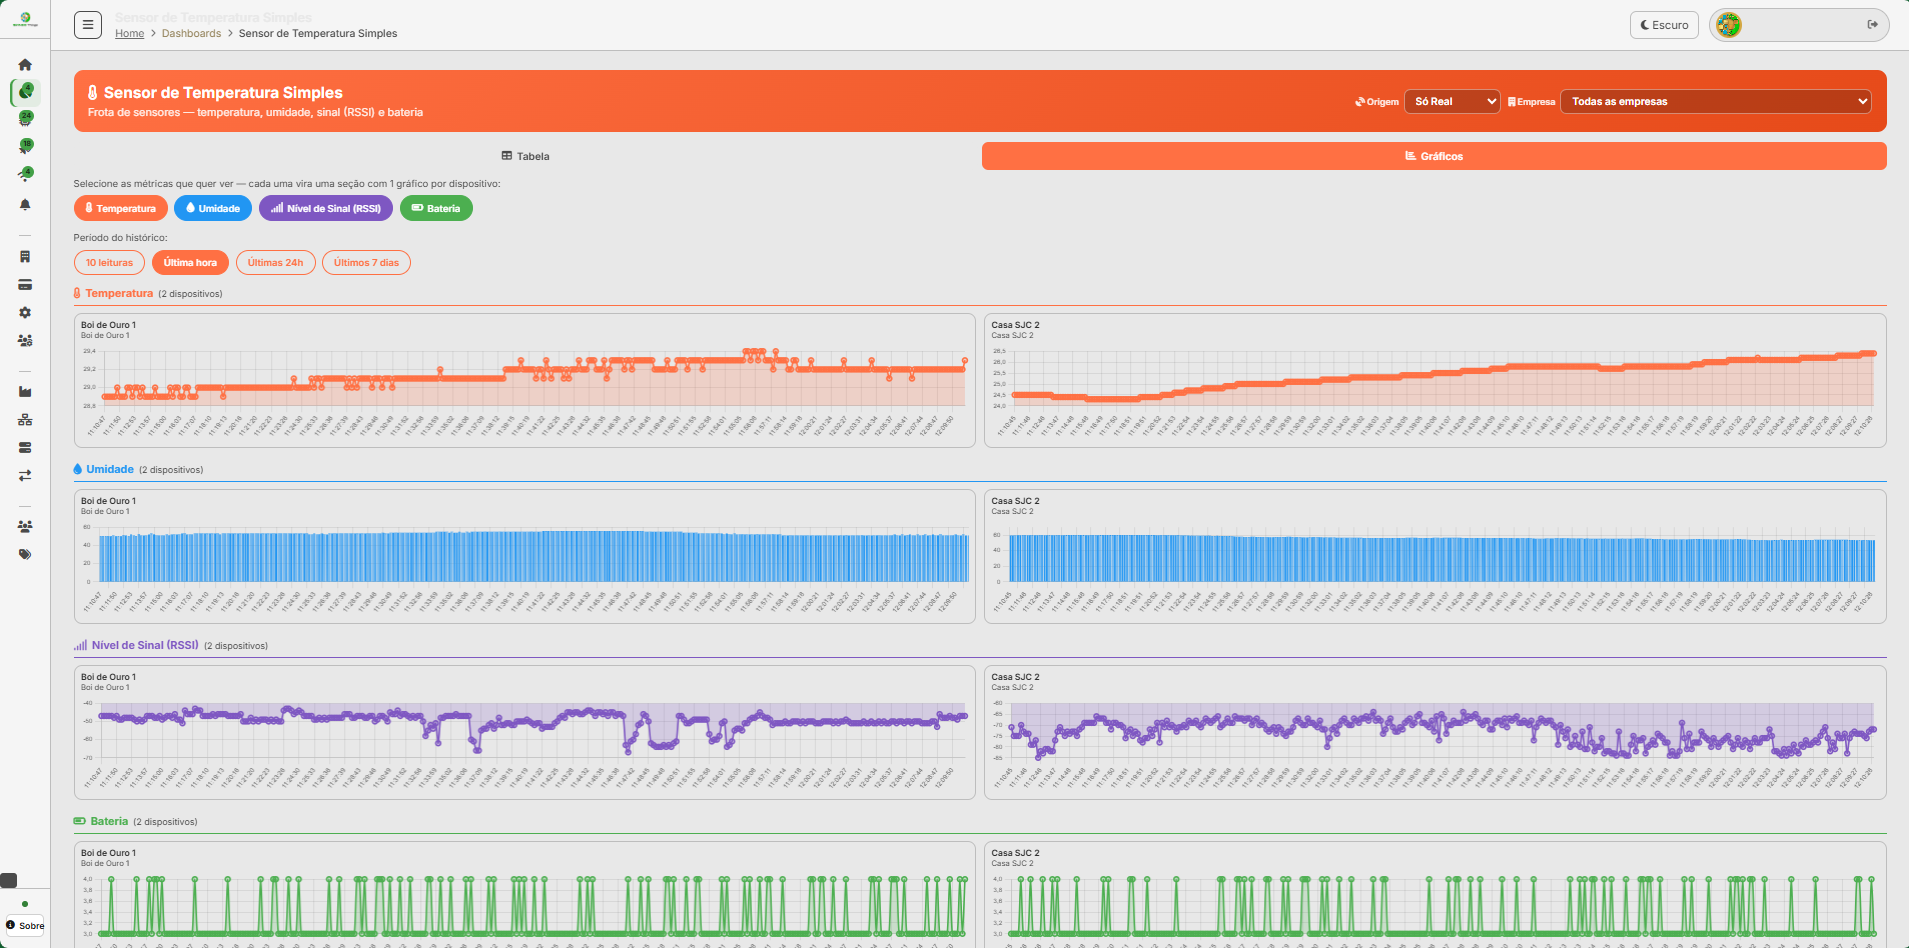Screen dimensions: 1909x948
Task: Click the Boi de Ouro 1 battery chart
Action: [525, 895]
